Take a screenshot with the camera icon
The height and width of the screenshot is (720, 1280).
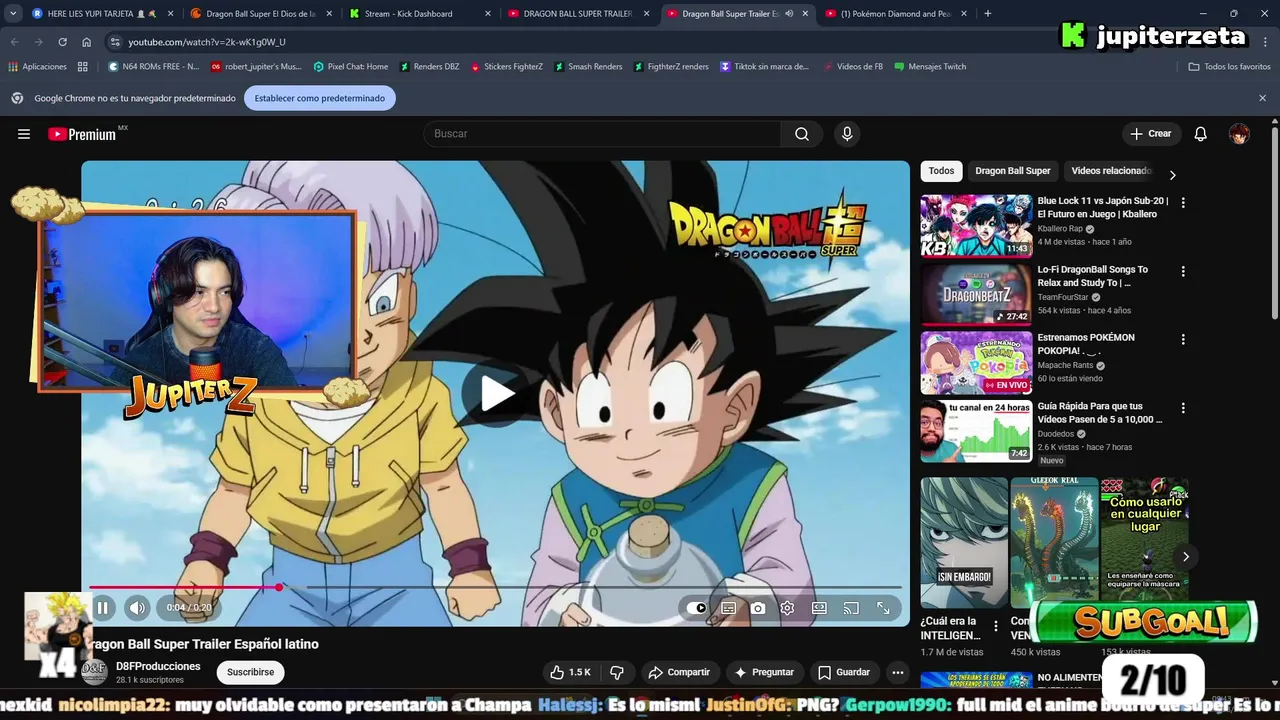point(758,608)
